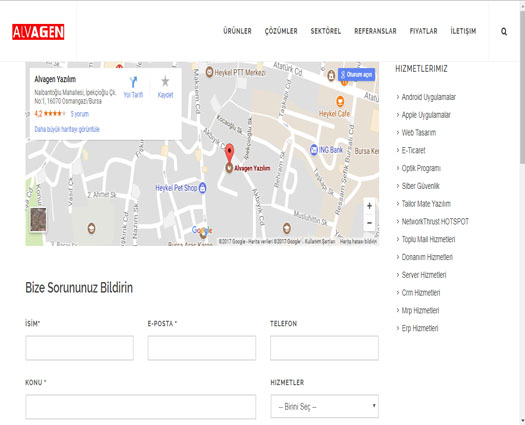Open Apple Uygulamalar service link
This screenshot has width=525, height=425.
[x=426, y=115]
